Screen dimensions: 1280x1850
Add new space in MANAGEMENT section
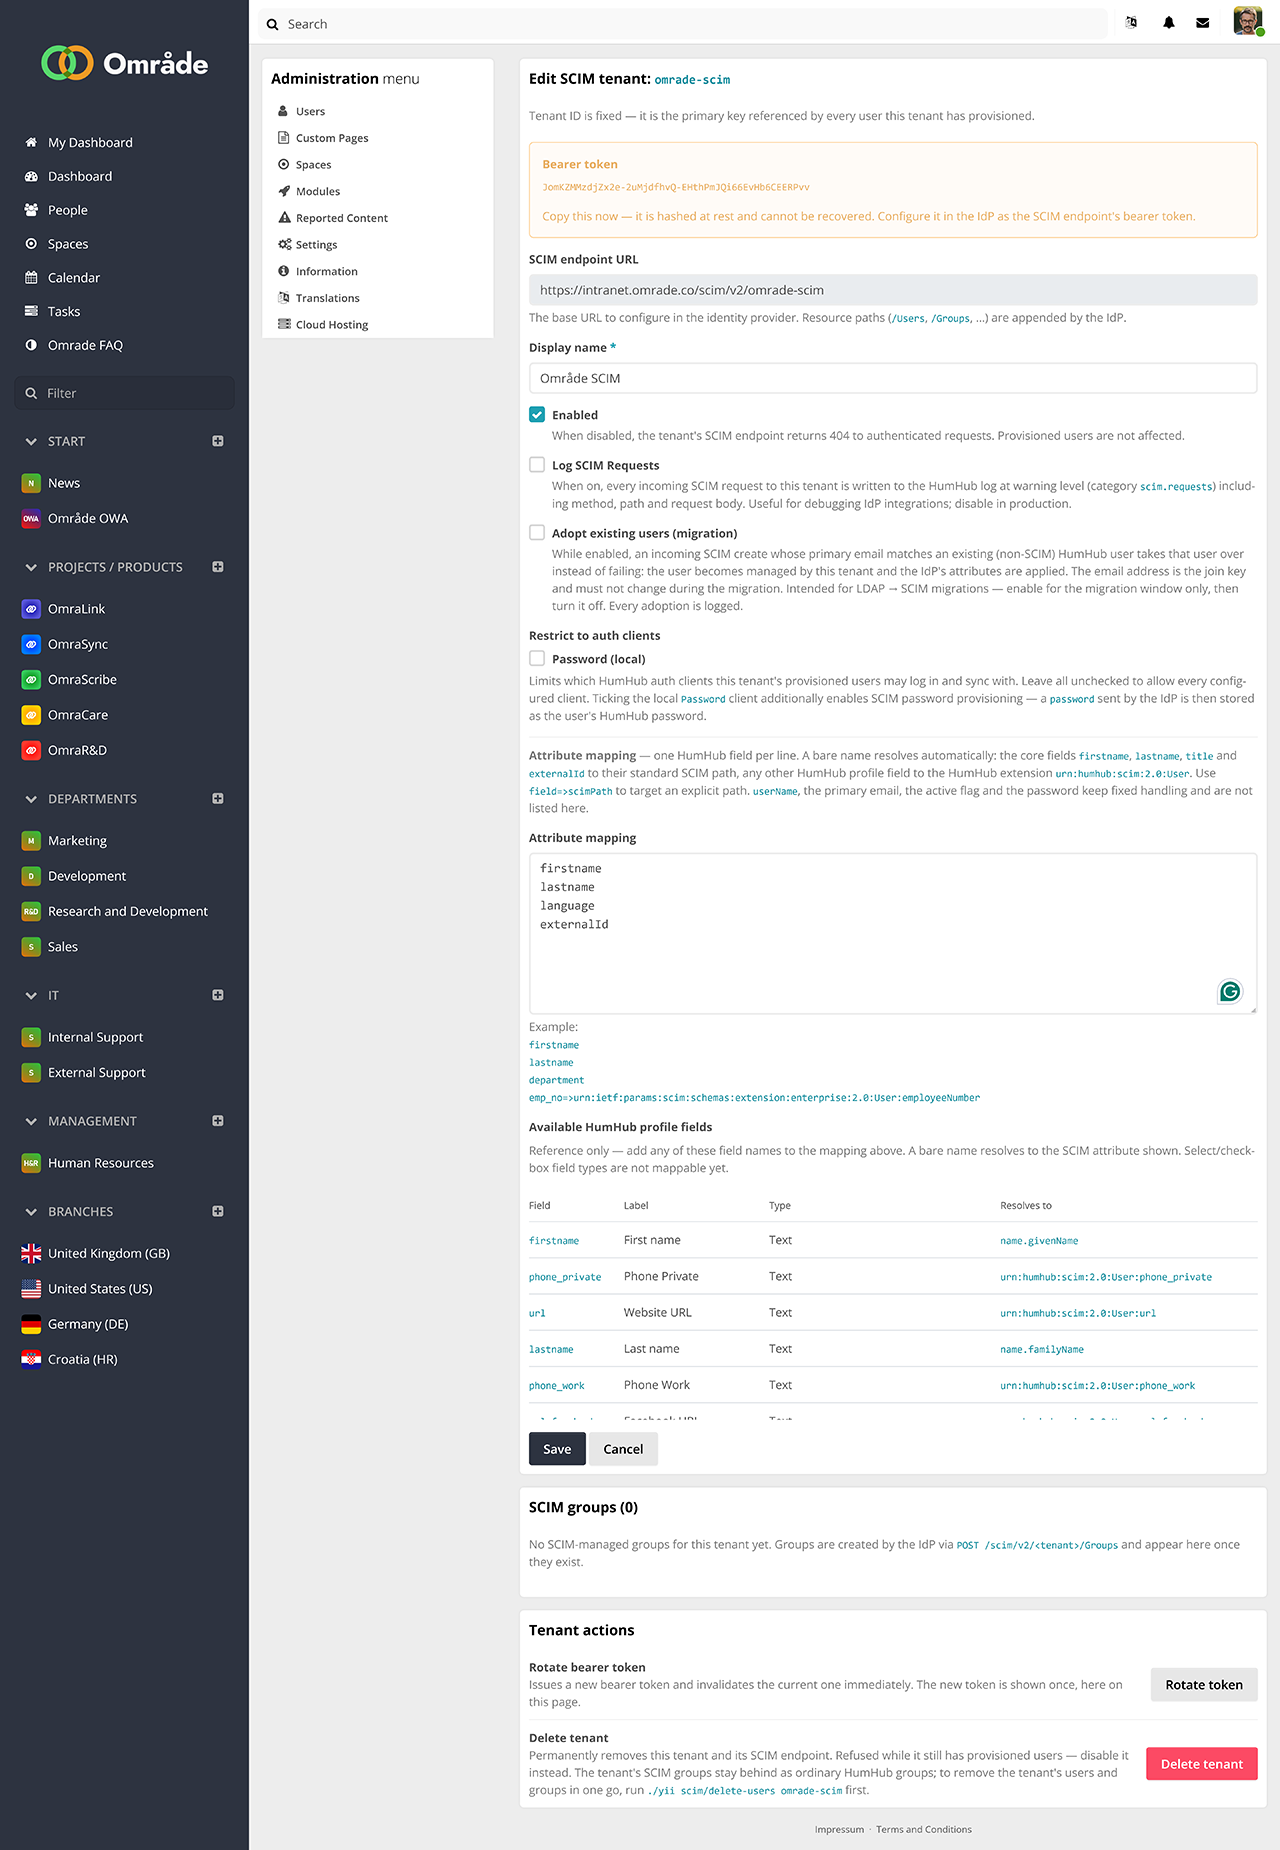pos(218,1121)
